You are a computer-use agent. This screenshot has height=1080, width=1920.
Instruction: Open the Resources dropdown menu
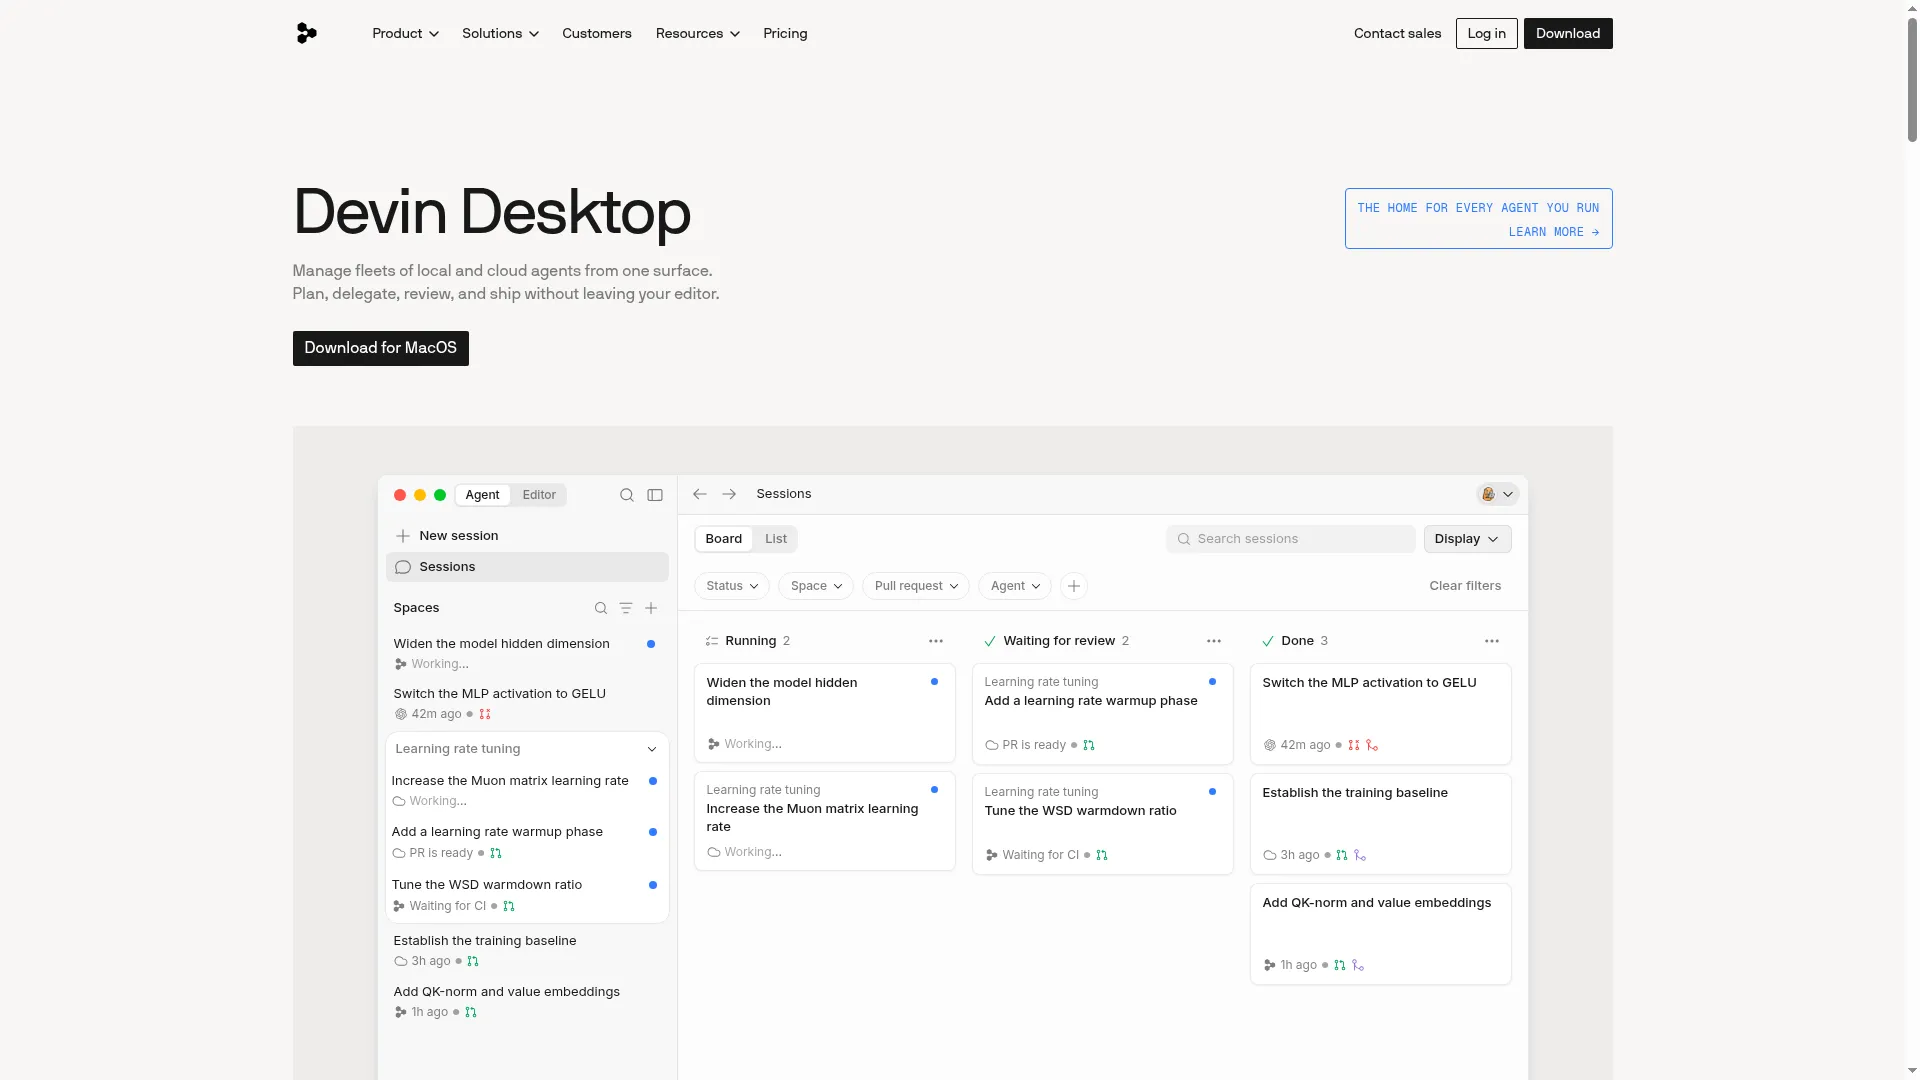coord(698,33)
